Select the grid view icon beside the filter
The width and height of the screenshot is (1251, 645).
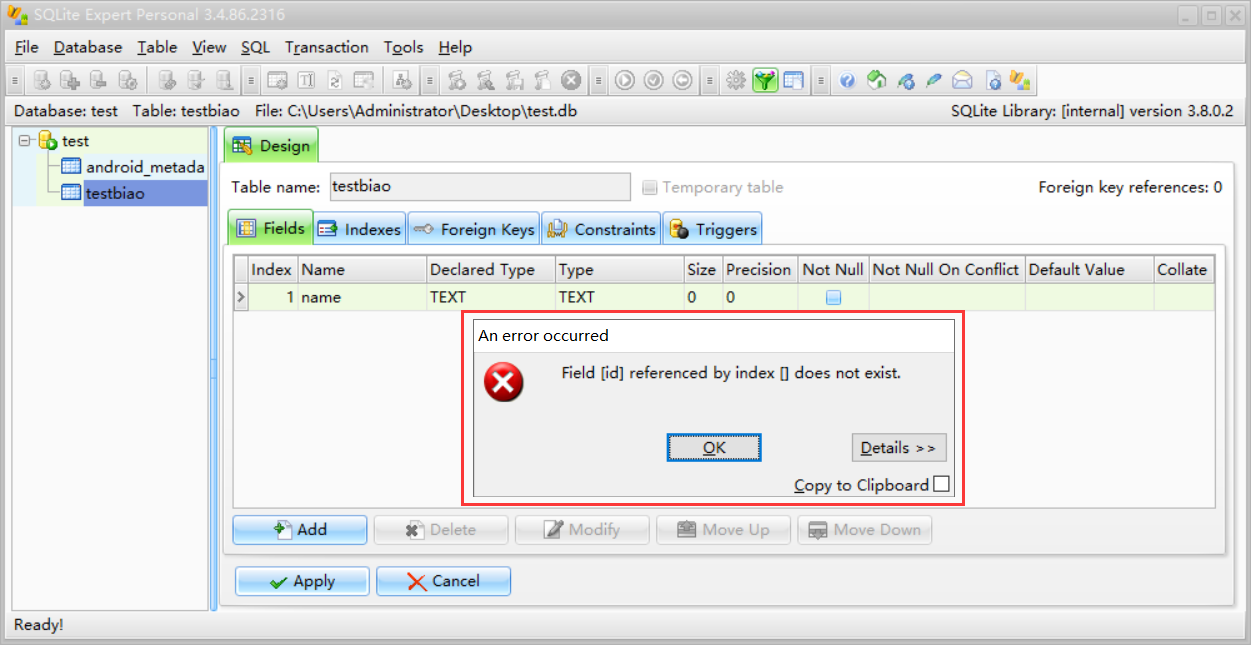pos(793,80)
